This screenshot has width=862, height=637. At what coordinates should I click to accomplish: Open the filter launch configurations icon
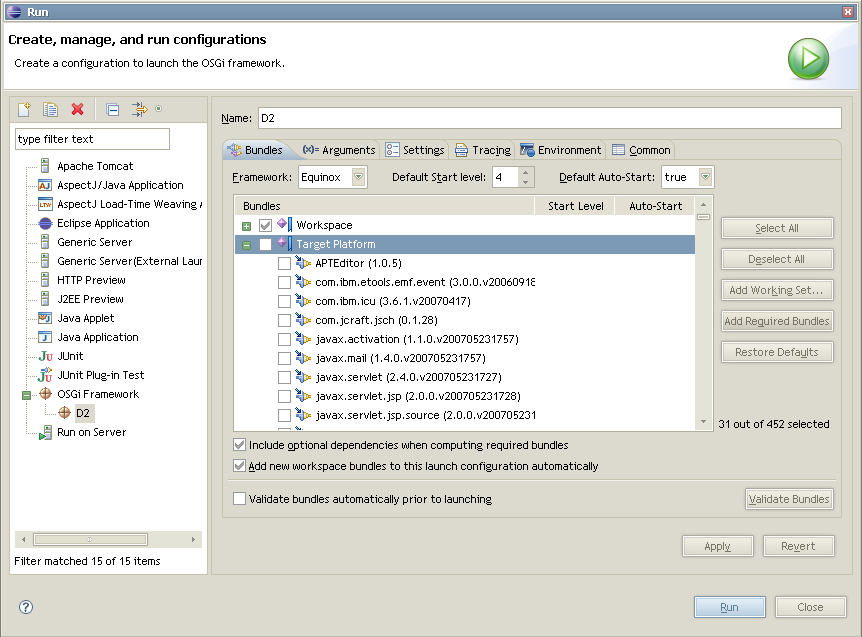click(140, 109)
